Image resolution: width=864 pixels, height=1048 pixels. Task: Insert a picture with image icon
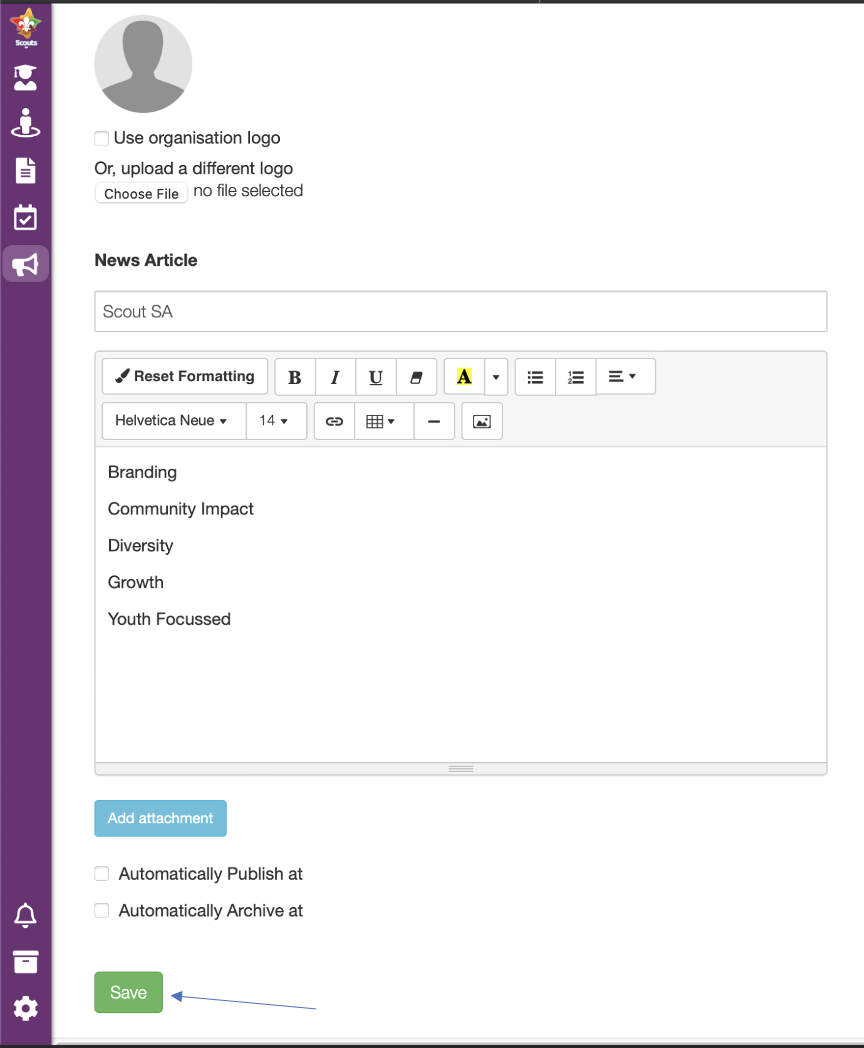(x=482, y=421)
